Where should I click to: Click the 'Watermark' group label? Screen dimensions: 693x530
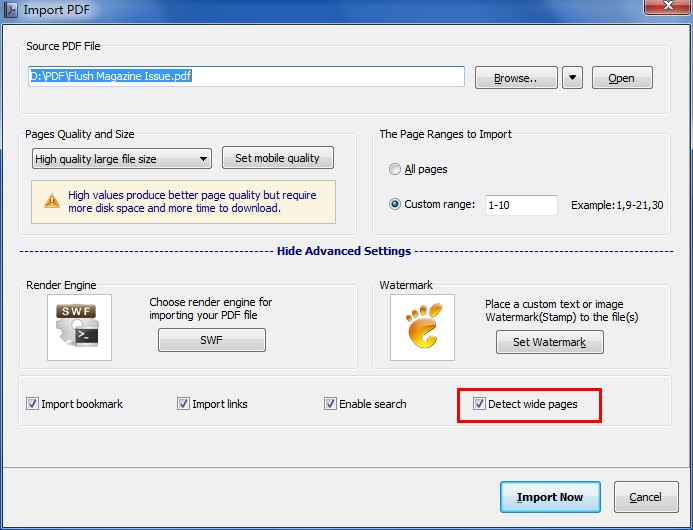406,285
